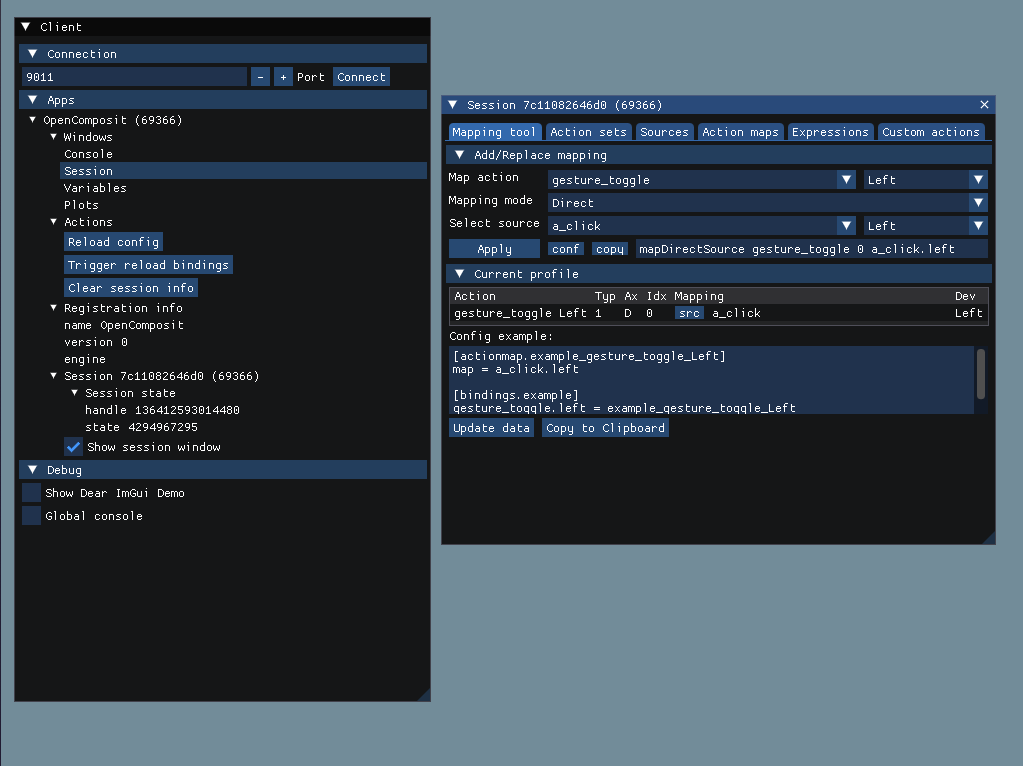The image size is (1023, 766).
Task: Collapse the Current profile section
Action: click(459, 273)
